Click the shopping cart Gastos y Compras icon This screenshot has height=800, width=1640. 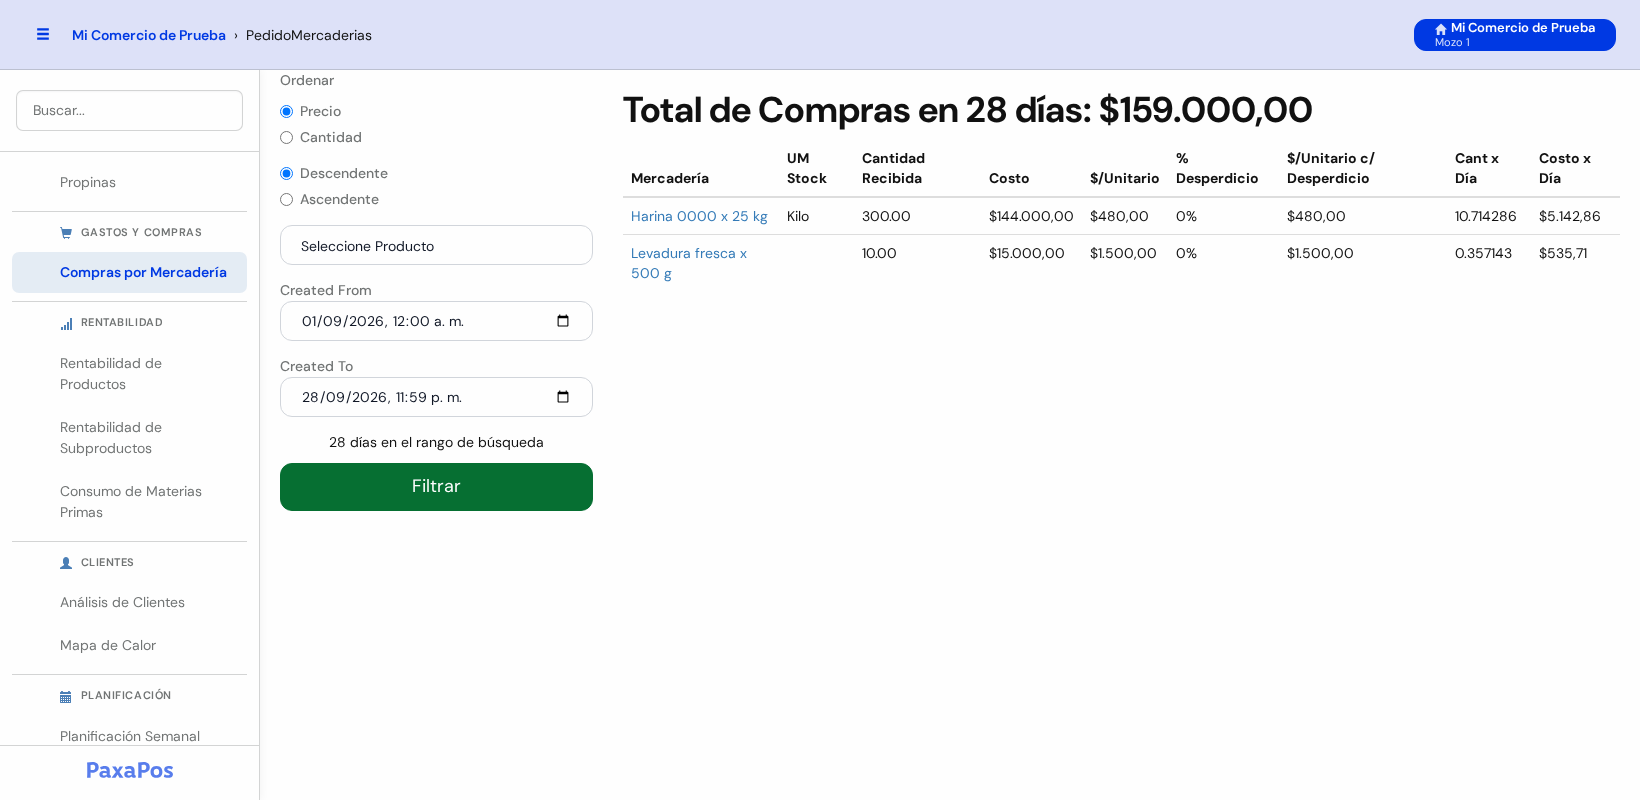(66, 233)
